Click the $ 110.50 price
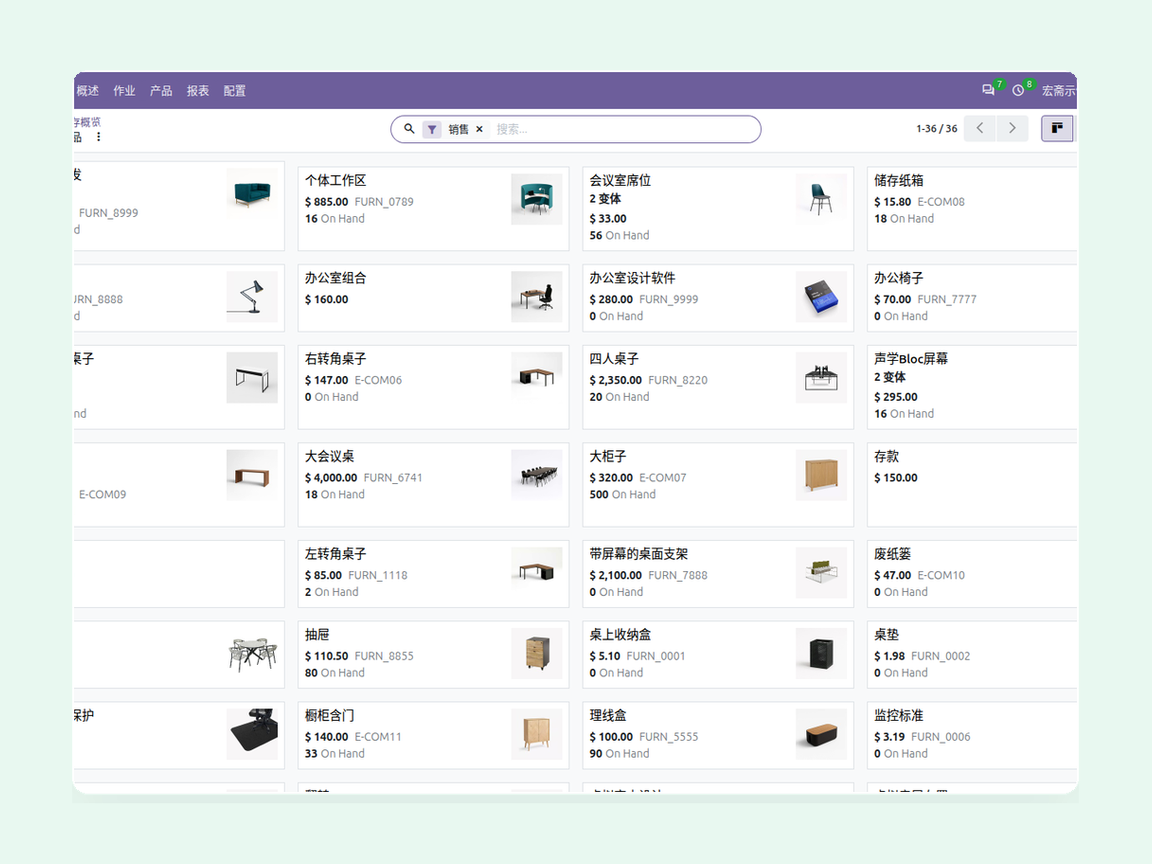Image resolution: width=1152 pixels, height=864 pixels. pyautogui.click(x=326, y=656)
